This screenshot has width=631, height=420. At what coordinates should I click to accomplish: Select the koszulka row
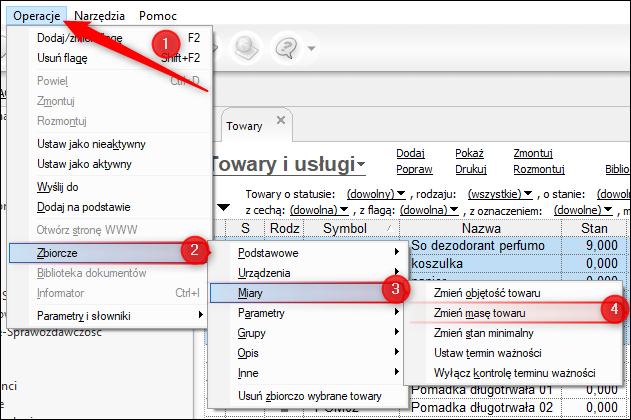click(x=437, y=264)
